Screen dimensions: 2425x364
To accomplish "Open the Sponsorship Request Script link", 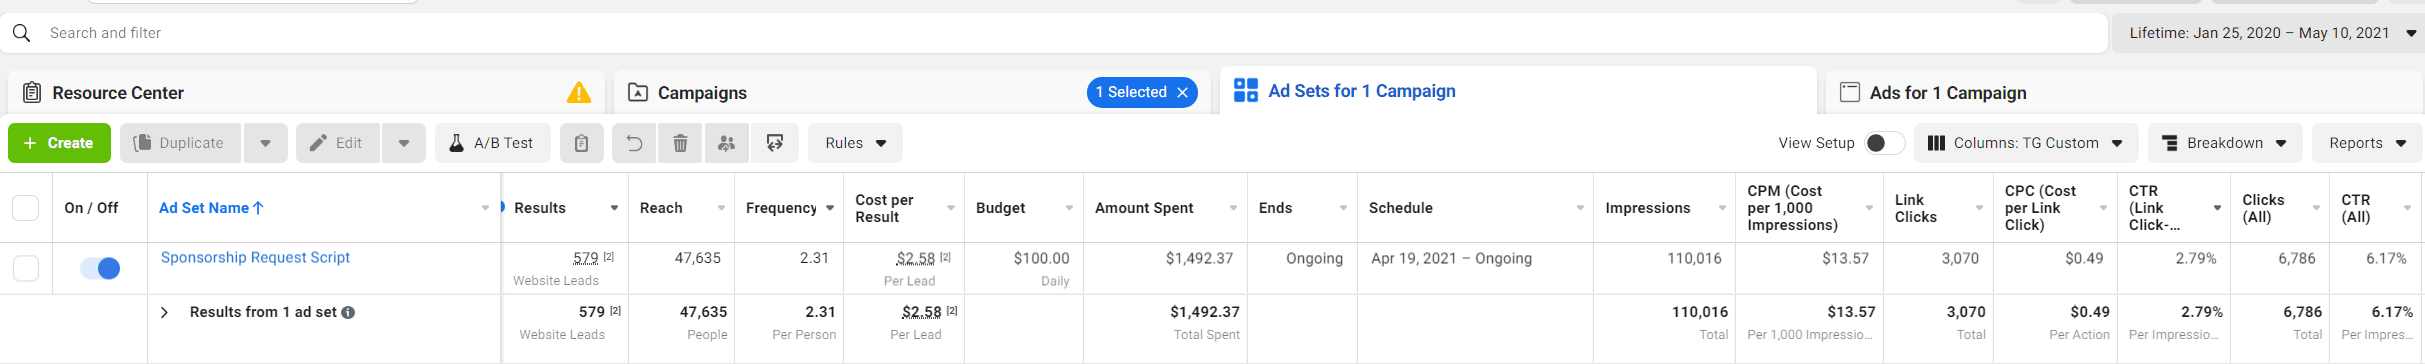I will [255, 258].
